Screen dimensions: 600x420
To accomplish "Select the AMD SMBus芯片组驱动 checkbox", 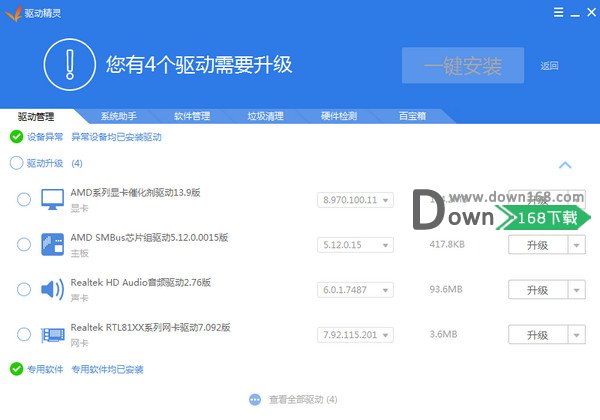I will click(24, 244).
